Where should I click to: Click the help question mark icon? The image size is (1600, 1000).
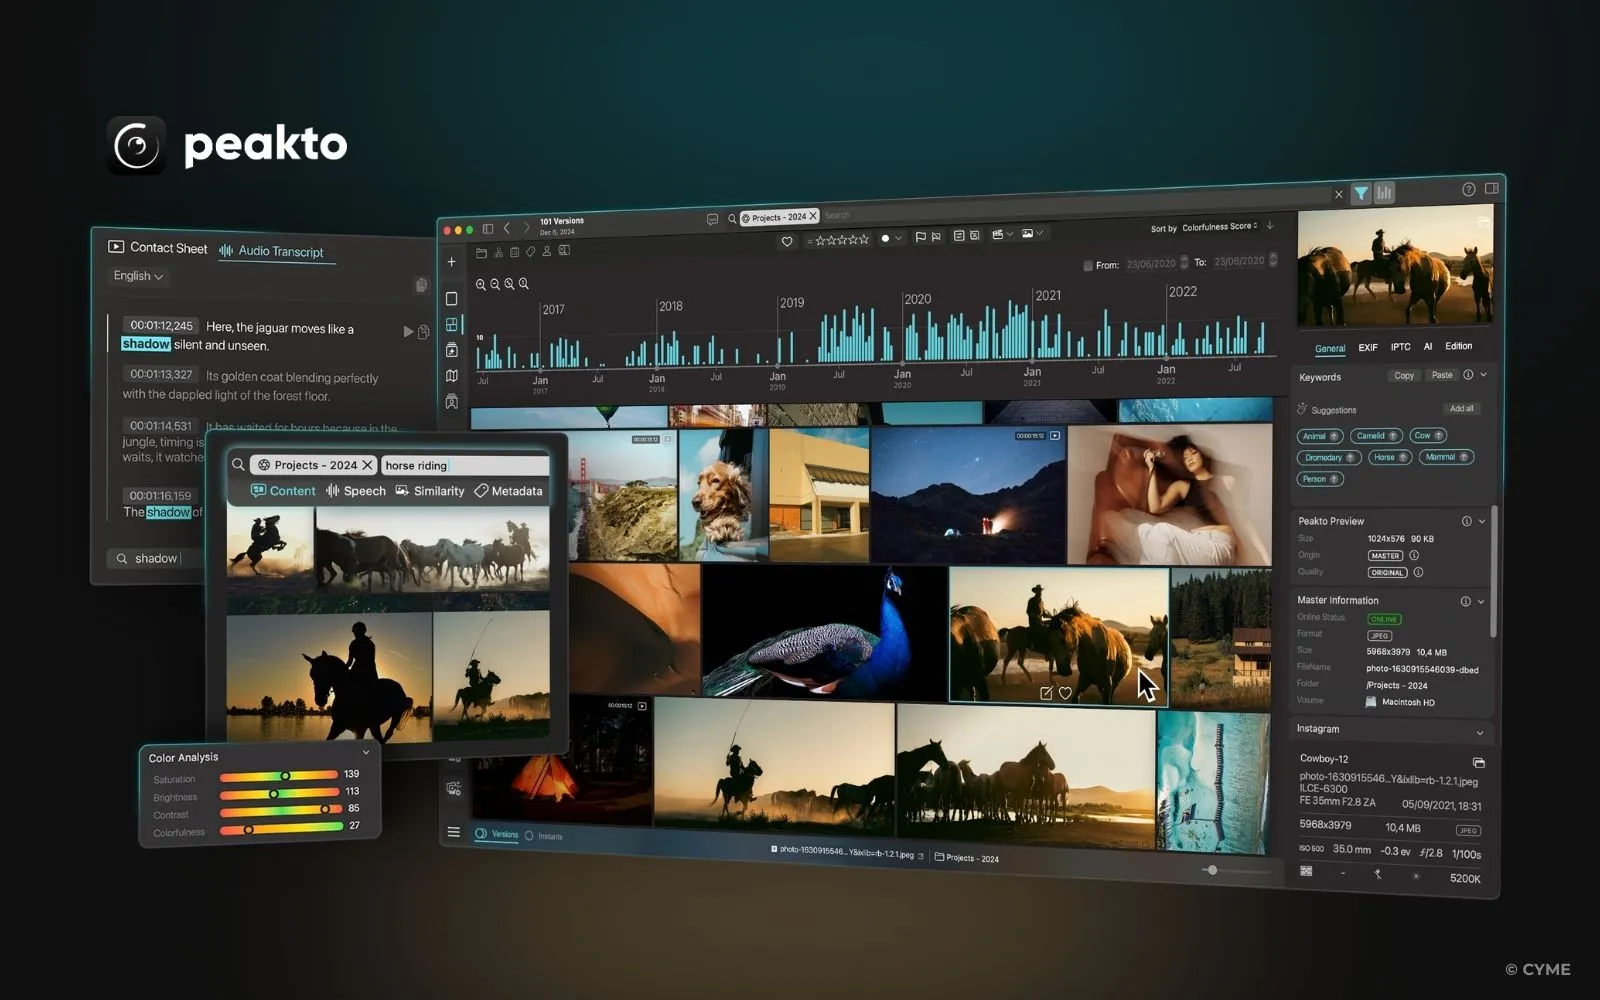(1468, 189)
